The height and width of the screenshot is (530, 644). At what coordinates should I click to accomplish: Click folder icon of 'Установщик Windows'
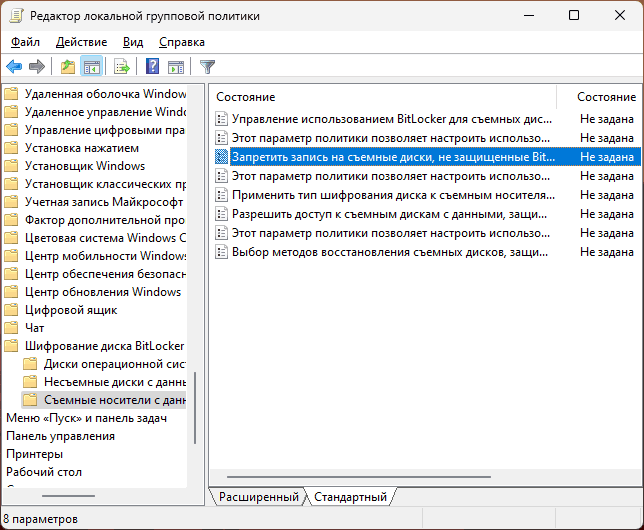[x=12, y=166]
